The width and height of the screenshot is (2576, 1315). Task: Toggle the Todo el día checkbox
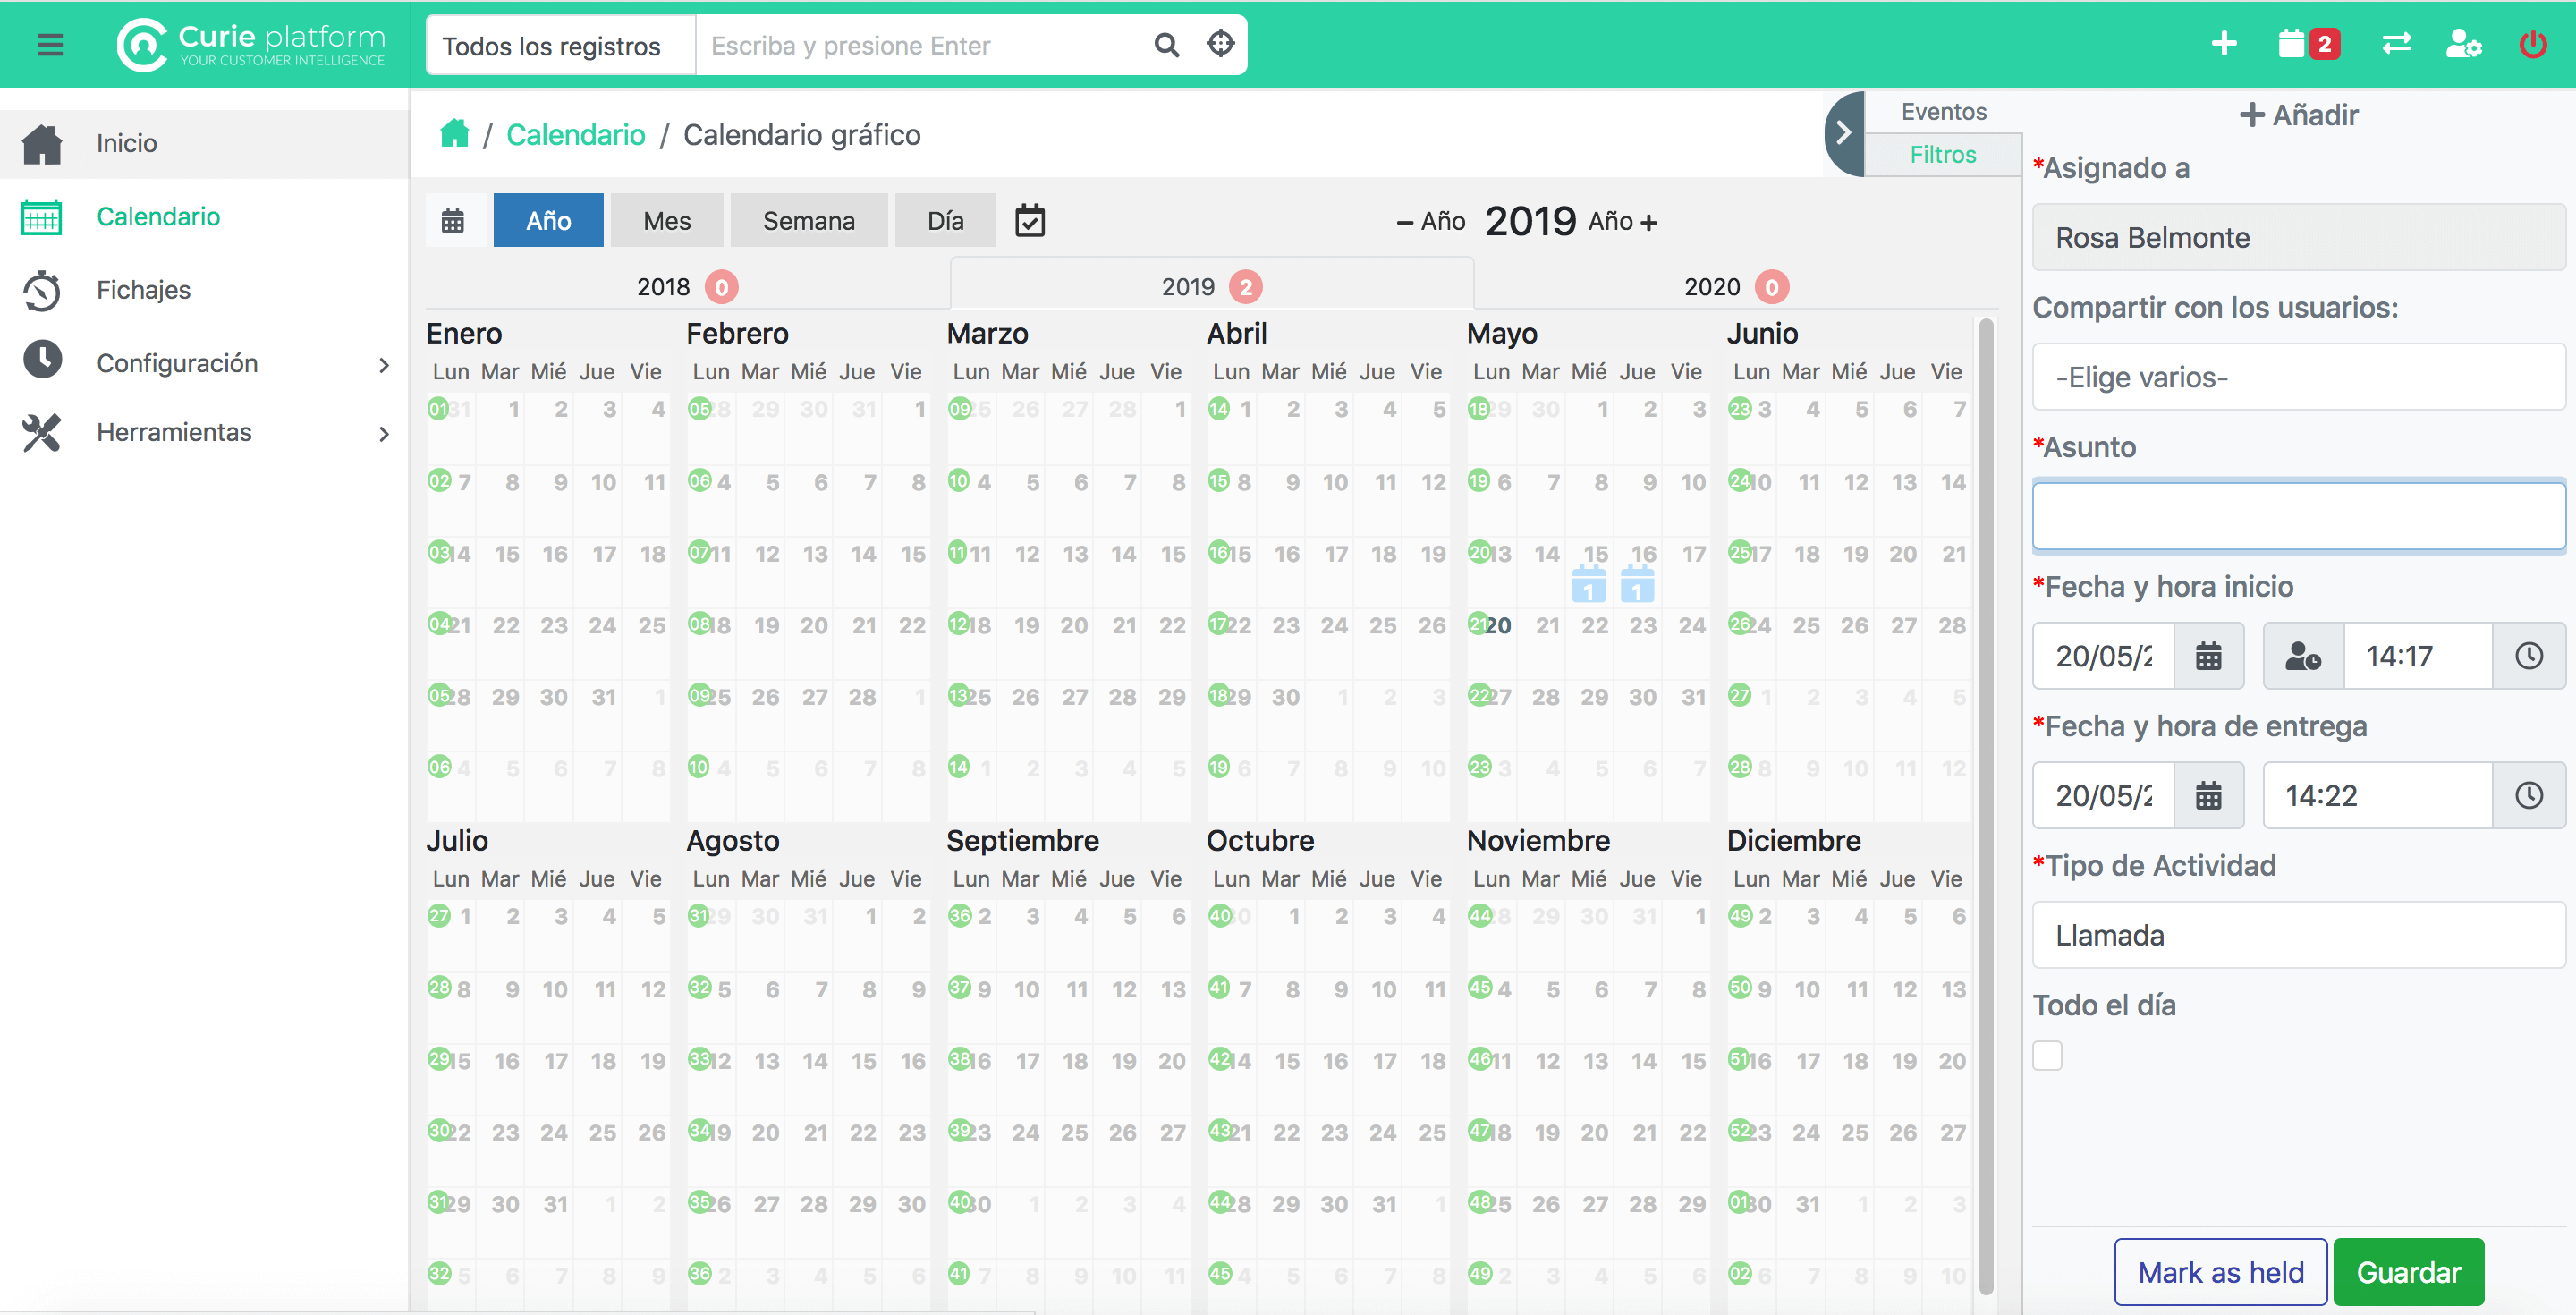pyautogui.click(x=2047, y=1055)
